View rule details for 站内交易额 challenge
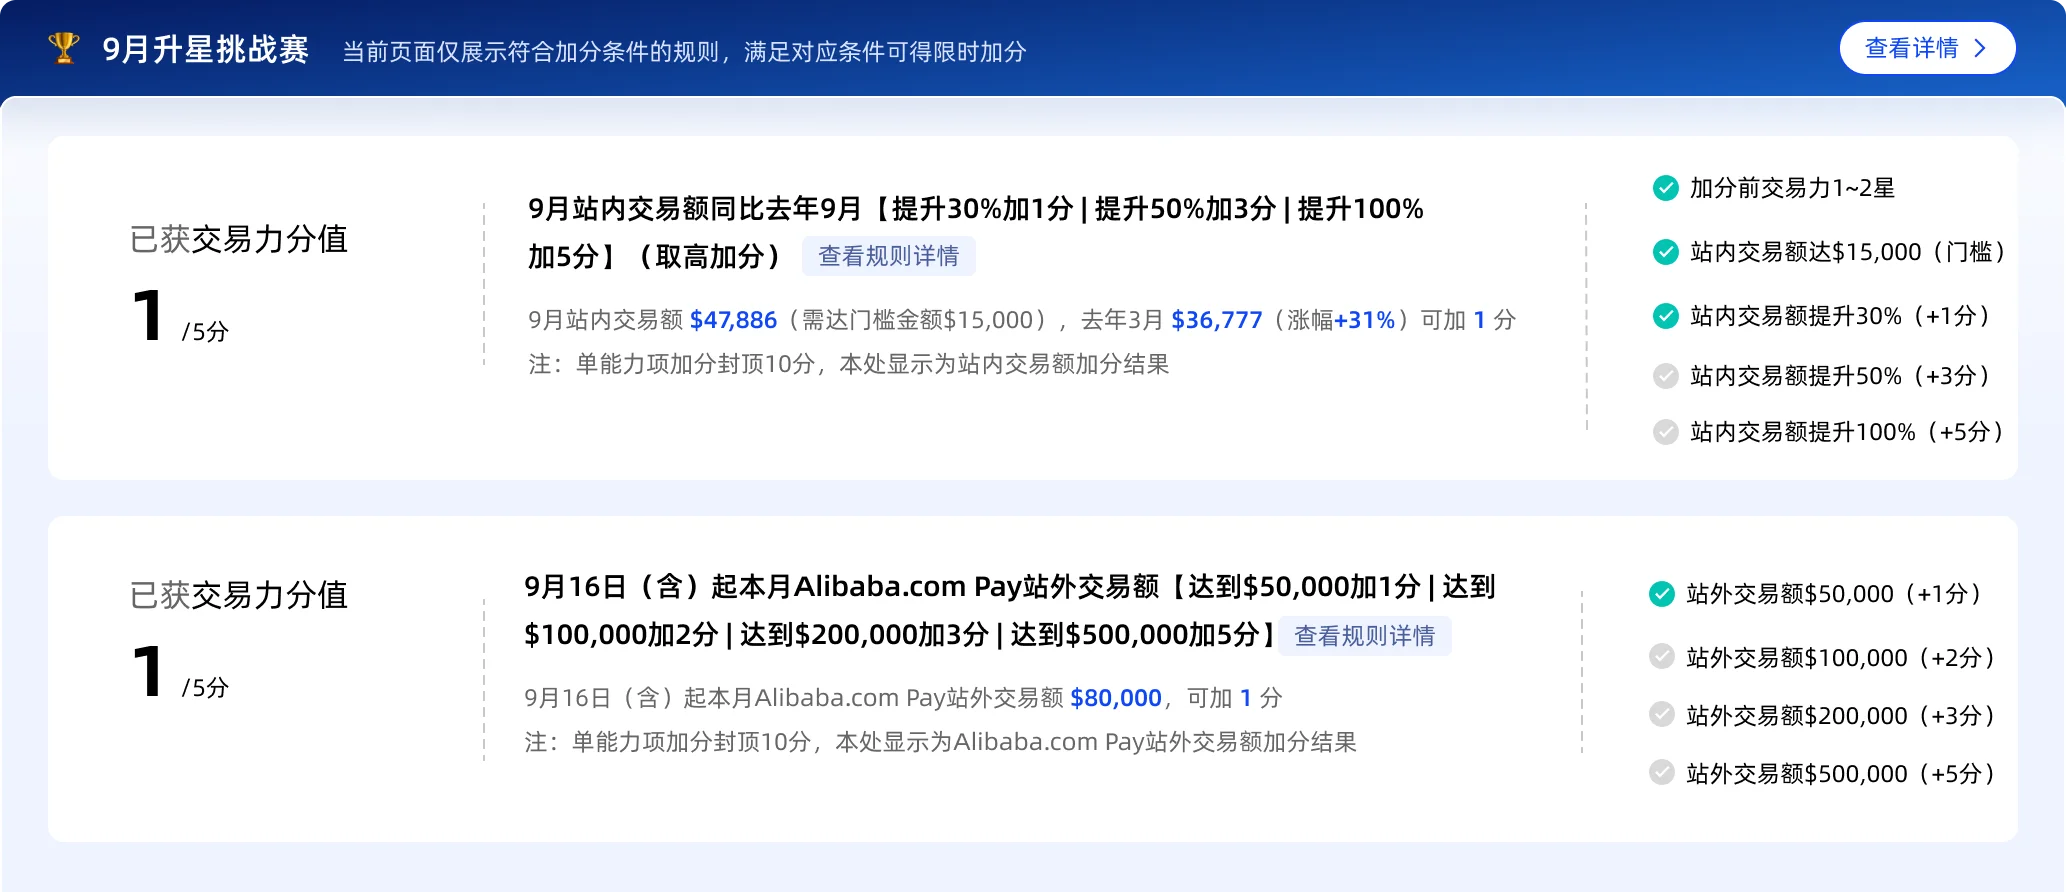 point(888,256)
